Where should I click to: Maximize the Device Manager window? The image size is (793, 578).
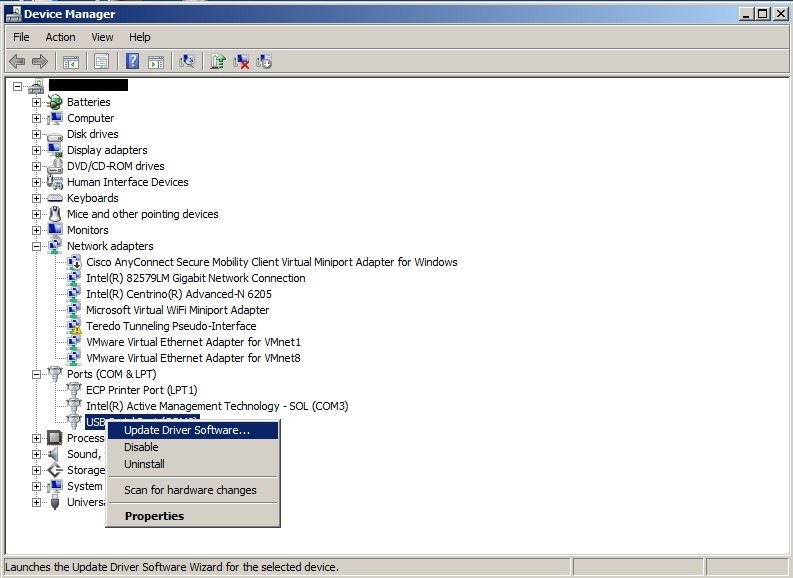763,14
